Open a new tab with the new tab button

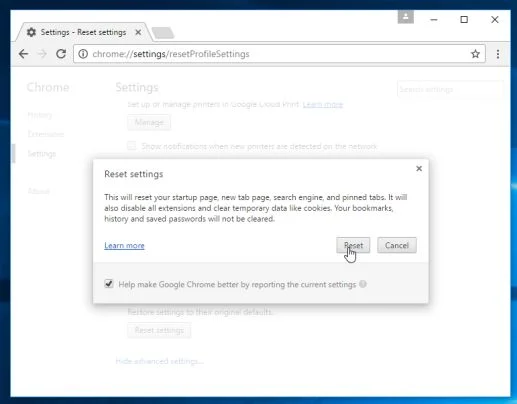[x=163, y=33]
